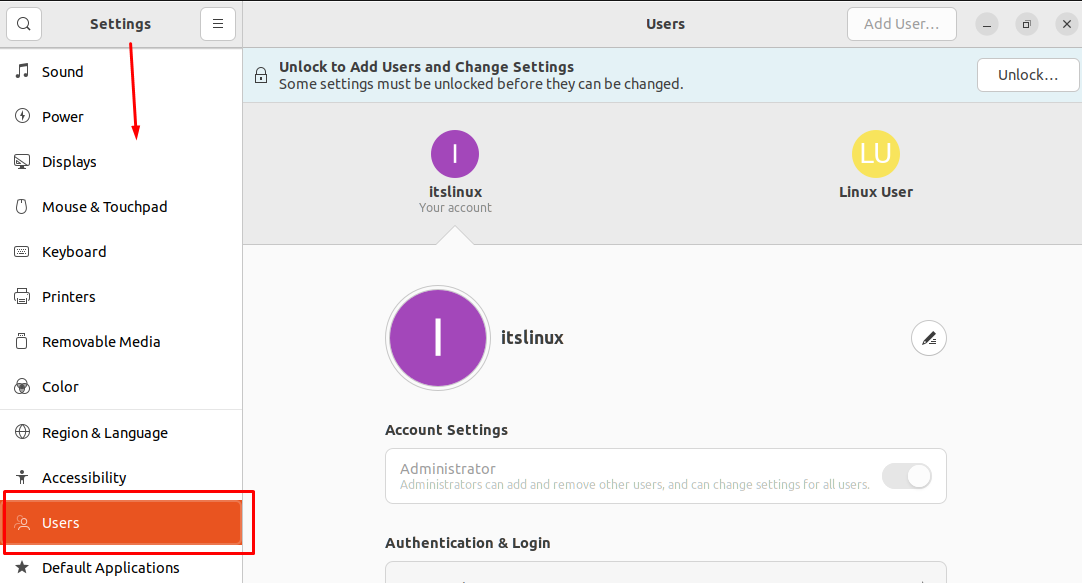Open Default Applications from the sidebar
The width and height of the screenshot is (1082, 583).
click(110, 567)
